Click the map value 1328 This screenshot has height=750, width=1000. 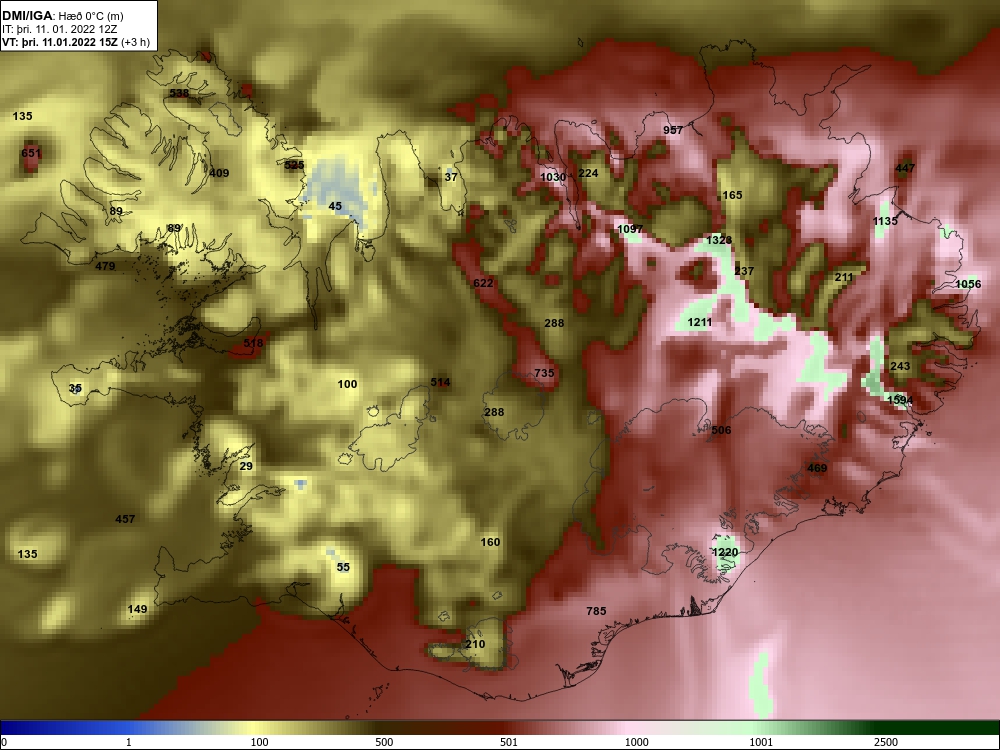(x=719, y=240)
